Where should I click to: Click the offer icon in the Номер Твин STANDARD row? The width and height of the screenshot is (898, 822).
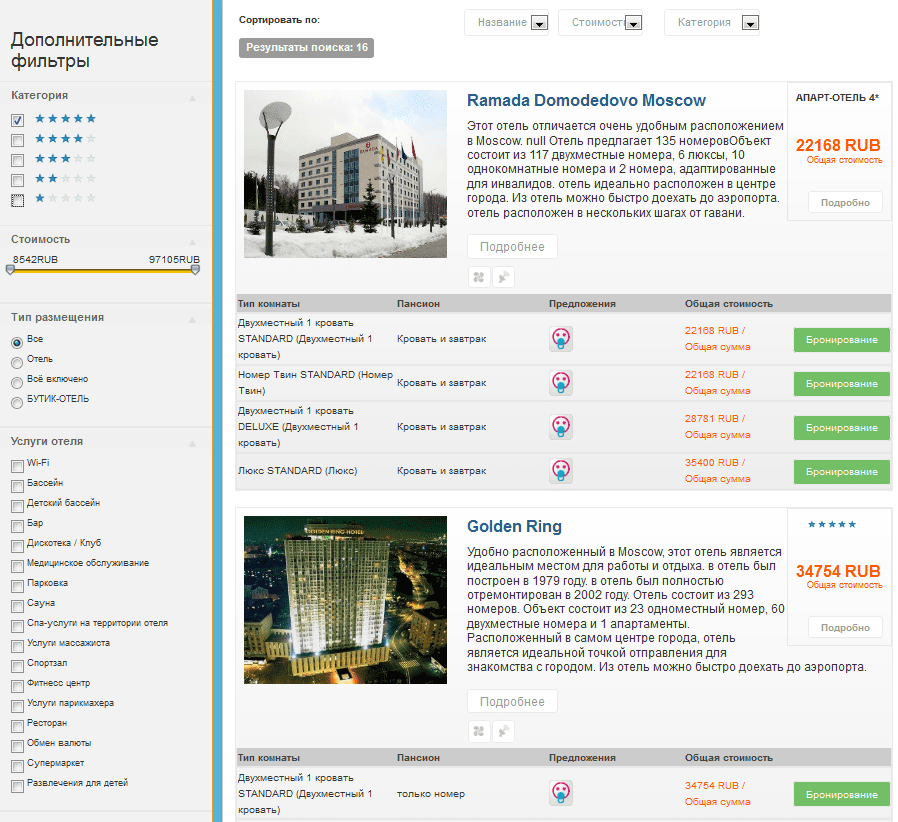561,382
